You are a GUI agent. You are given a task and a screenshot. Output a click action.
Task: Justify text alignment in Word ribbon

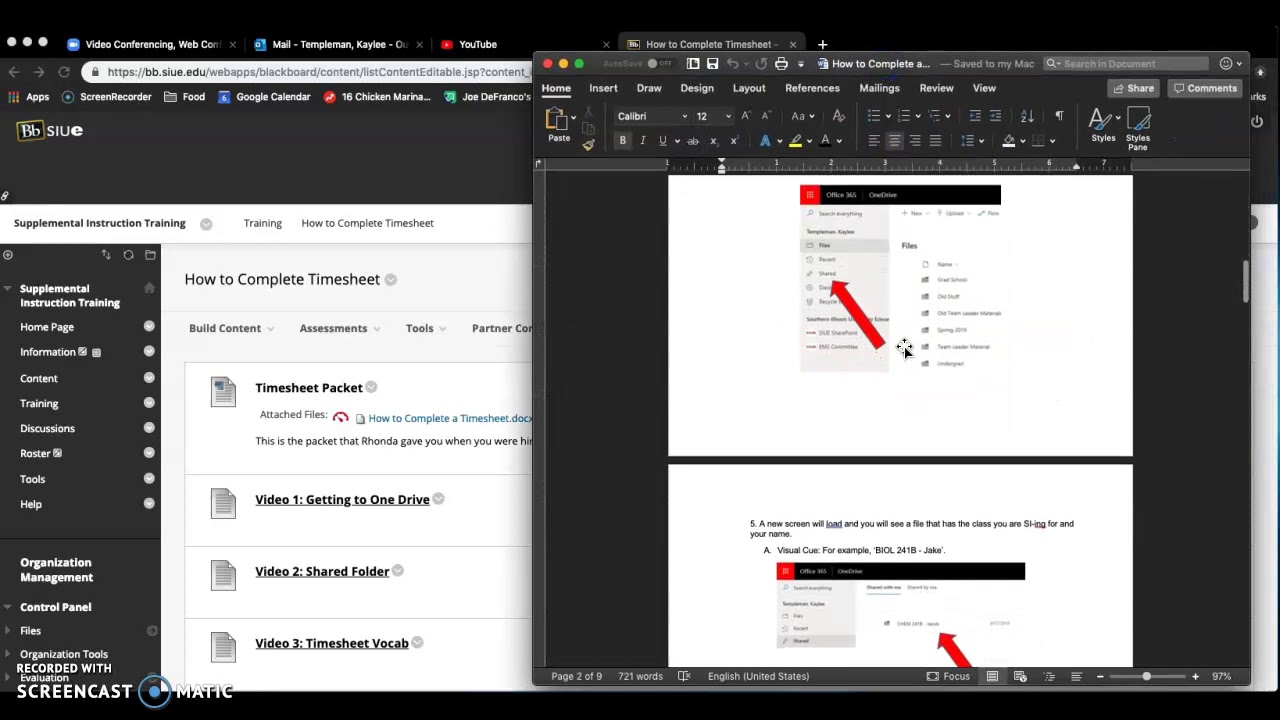coord(935,141)
